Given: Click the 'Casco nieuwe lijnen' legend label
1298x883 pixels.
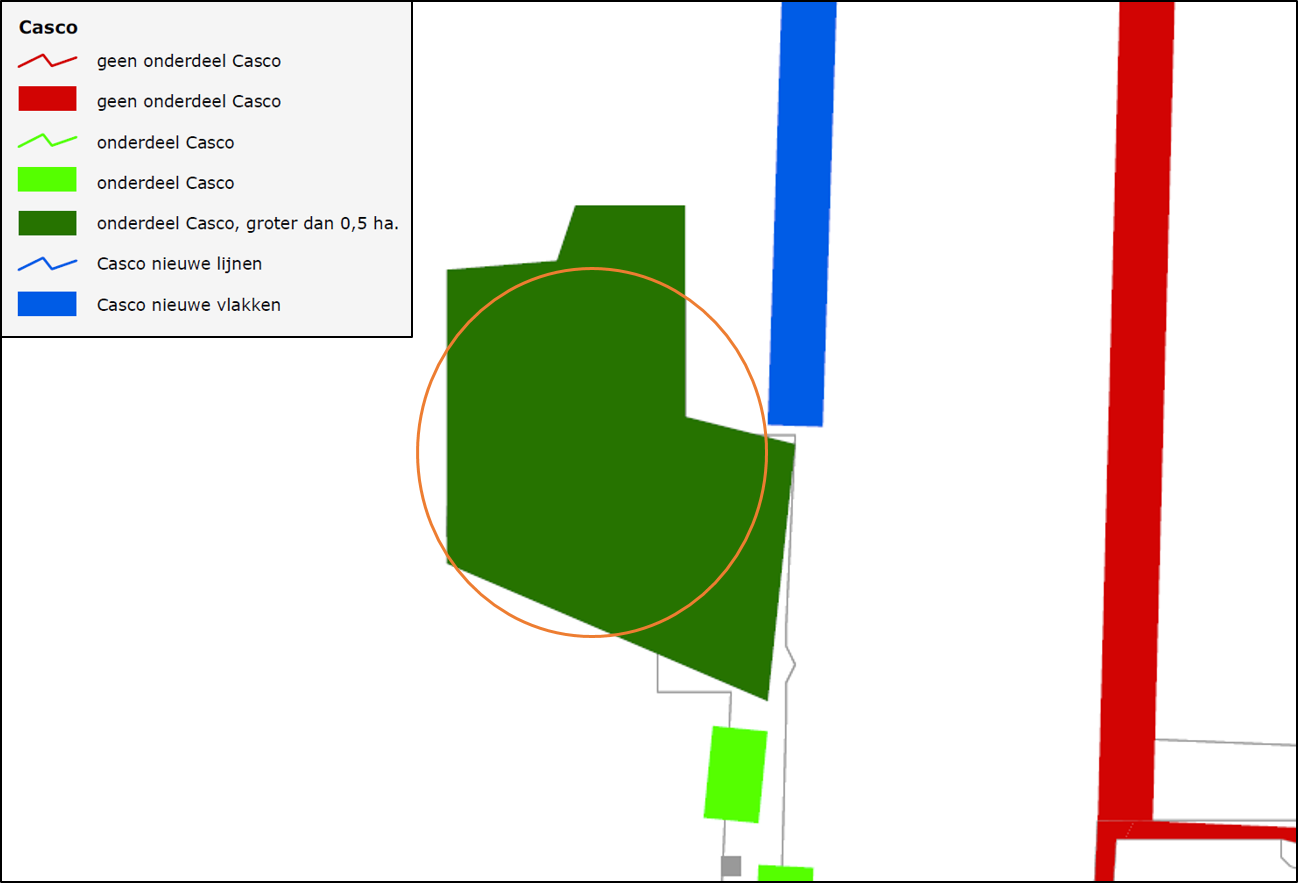Looking at the screenshot, I should pos(180,264).
